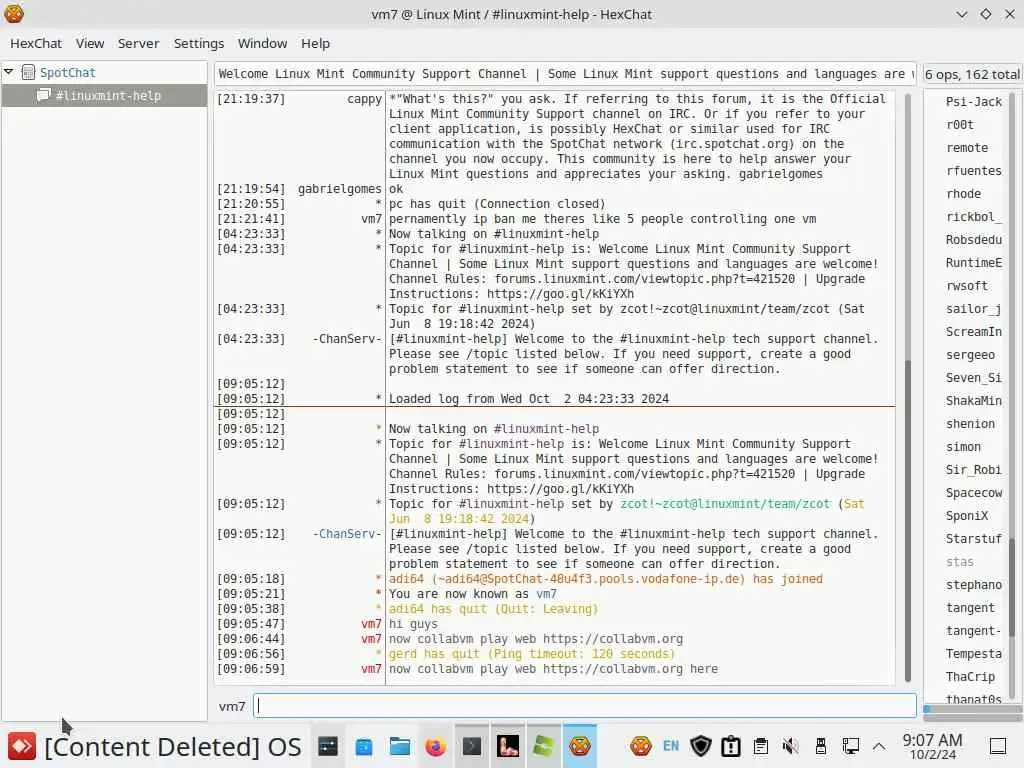Open the notifications alert tray icon
The height and width of the screenshot is (768, 1024).
click(x=731, y=746)
